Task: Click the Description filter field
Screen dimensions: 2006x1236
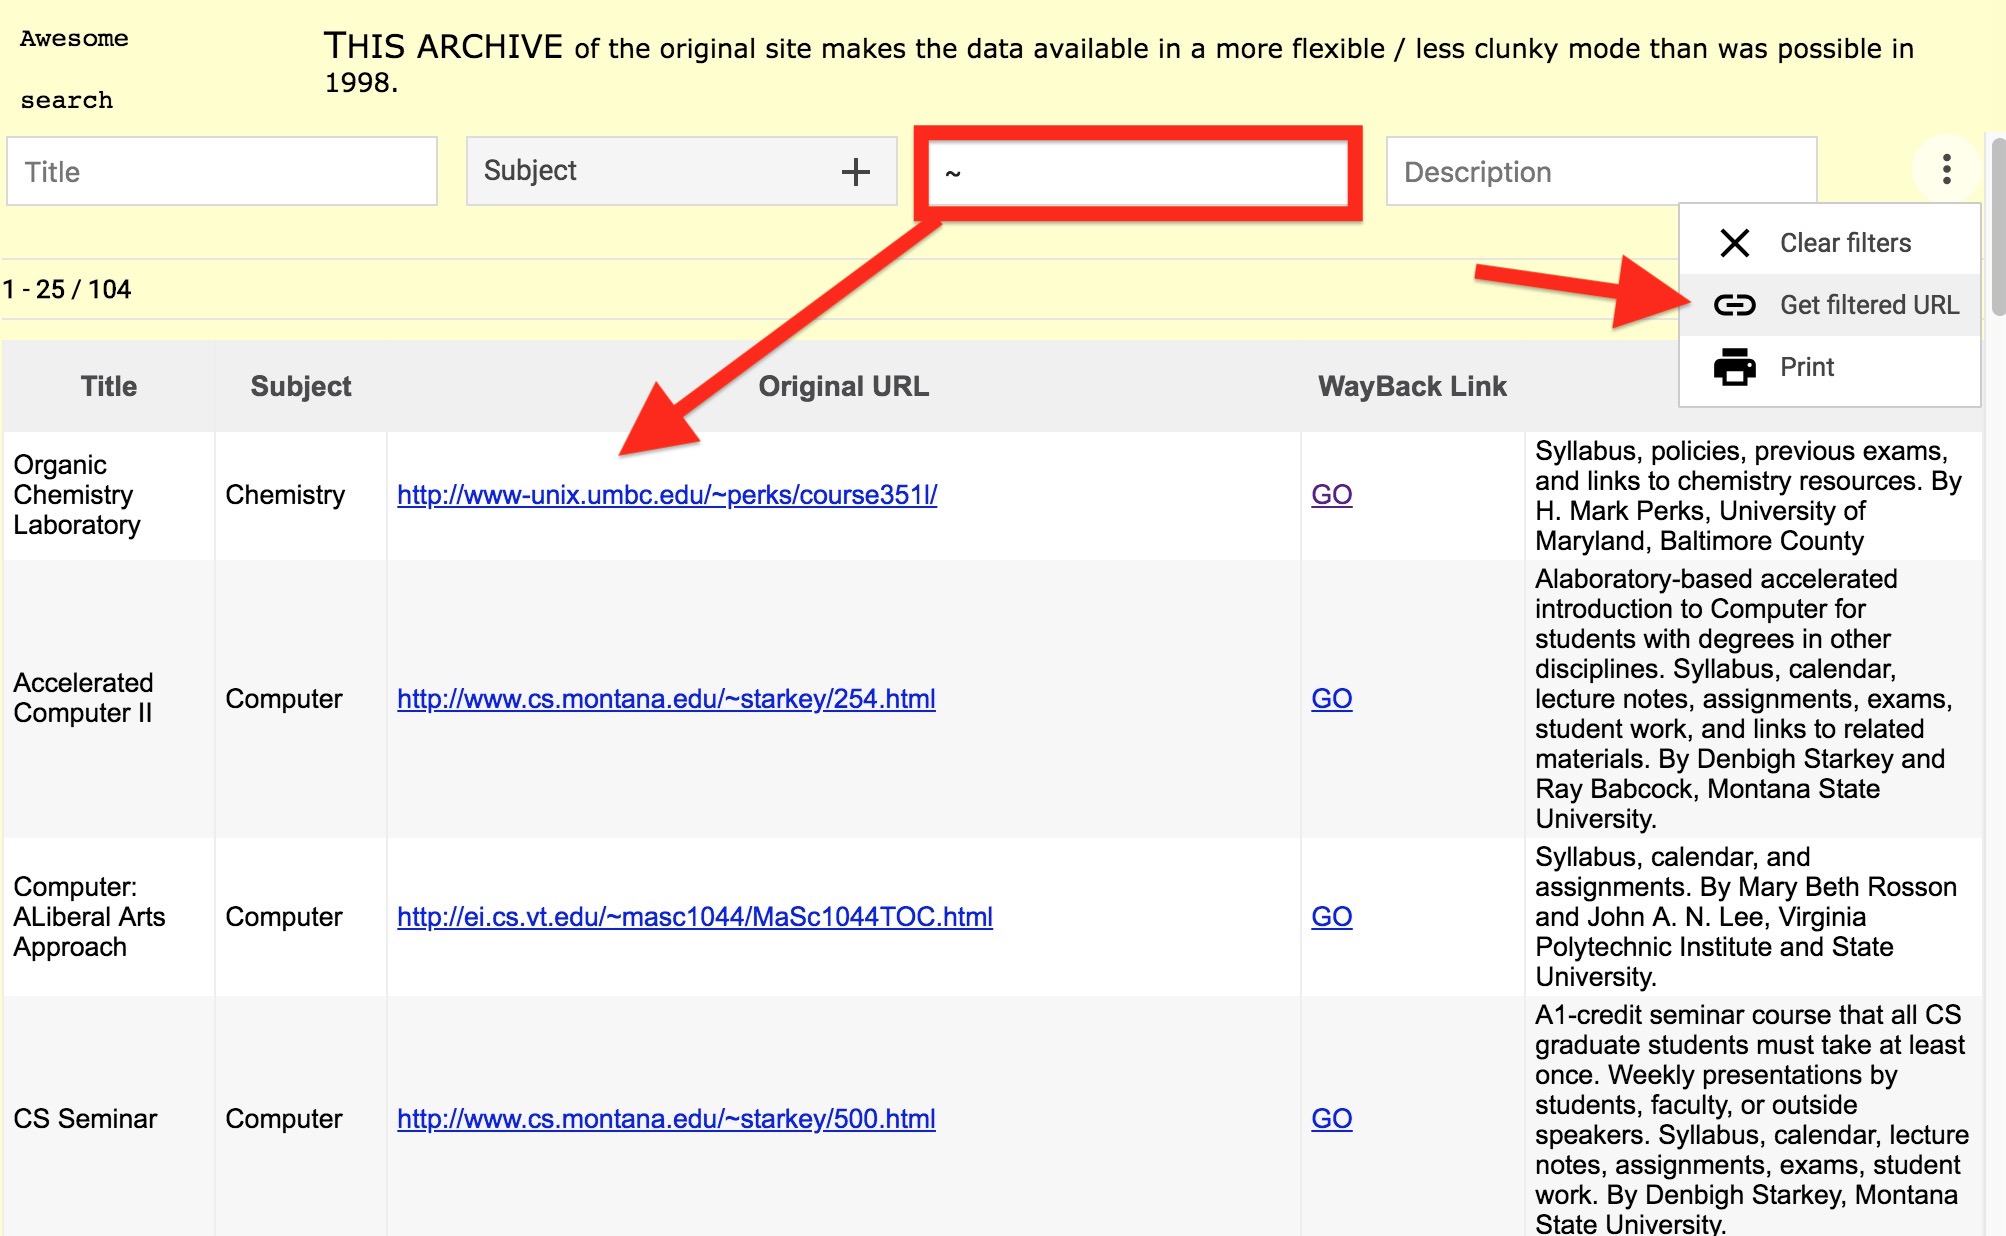Action: 1600,171
